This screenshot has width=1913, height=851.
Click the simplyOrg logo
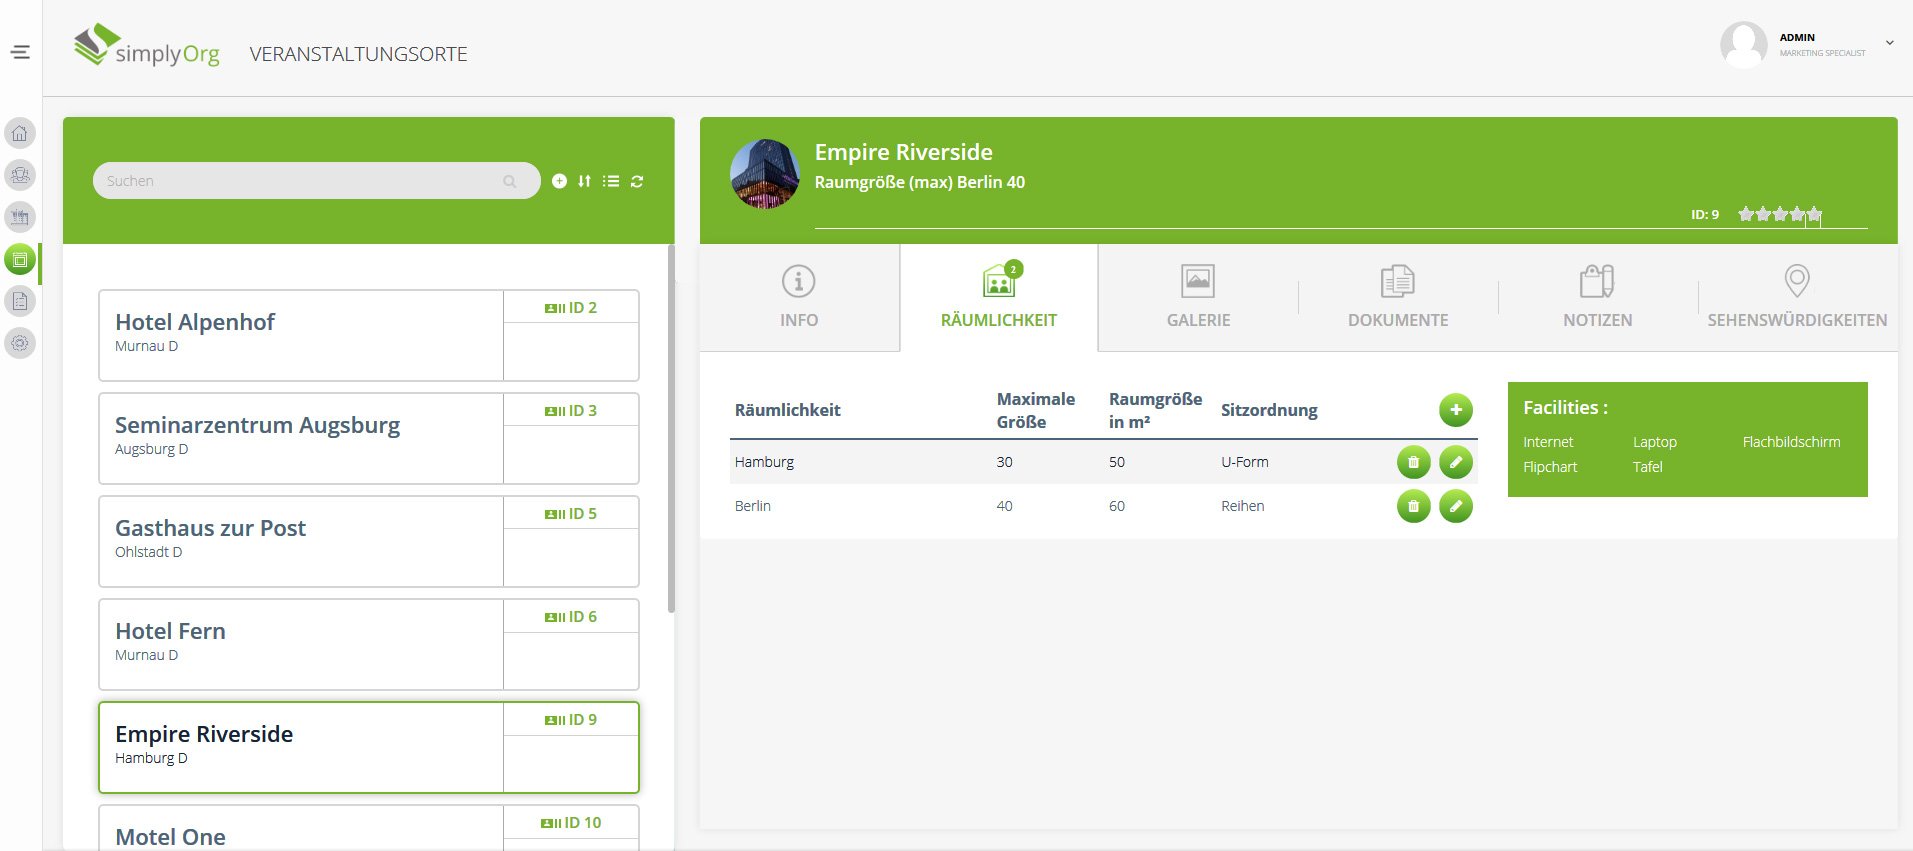point(147,47)
